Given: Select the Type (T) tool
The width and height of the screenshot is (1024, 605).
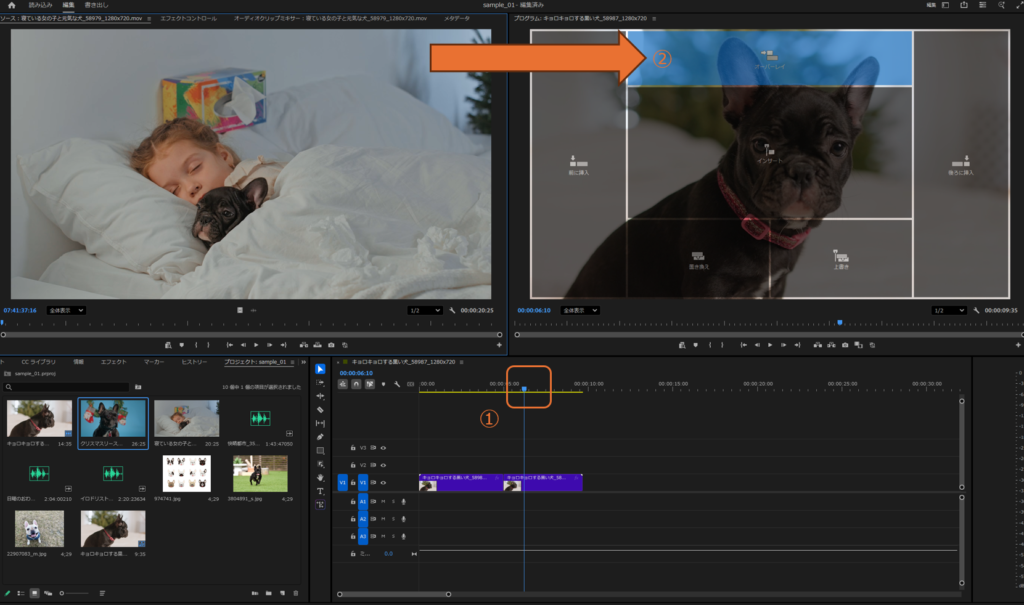Looking at the screenshot, I should pos(320,492).
